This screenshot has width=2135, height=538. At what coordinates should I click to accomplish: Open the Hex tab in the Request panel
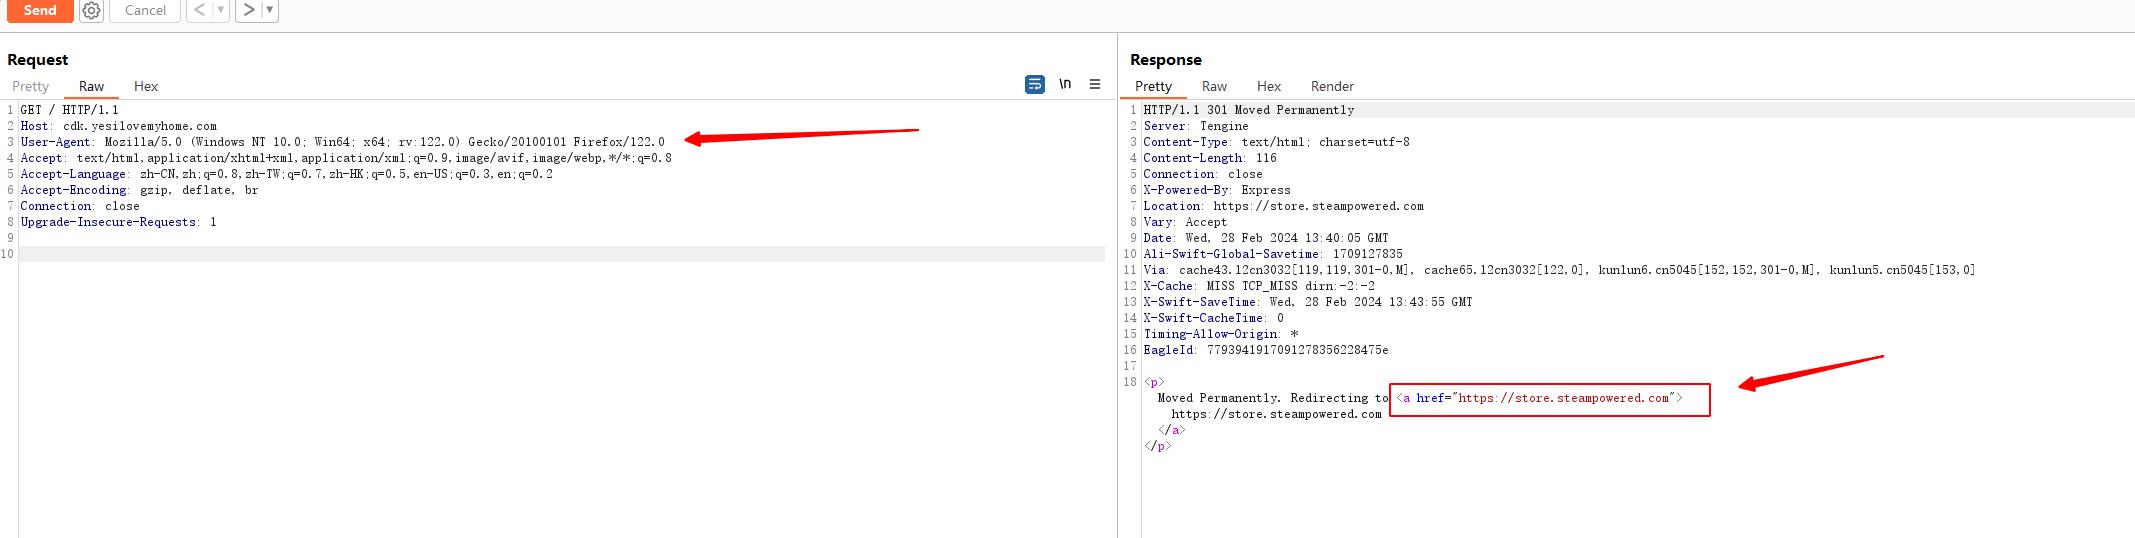tap(146, 86)
